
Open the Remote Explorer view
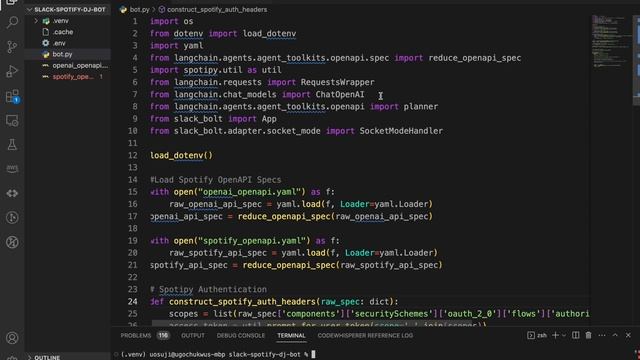click(12, 120)
